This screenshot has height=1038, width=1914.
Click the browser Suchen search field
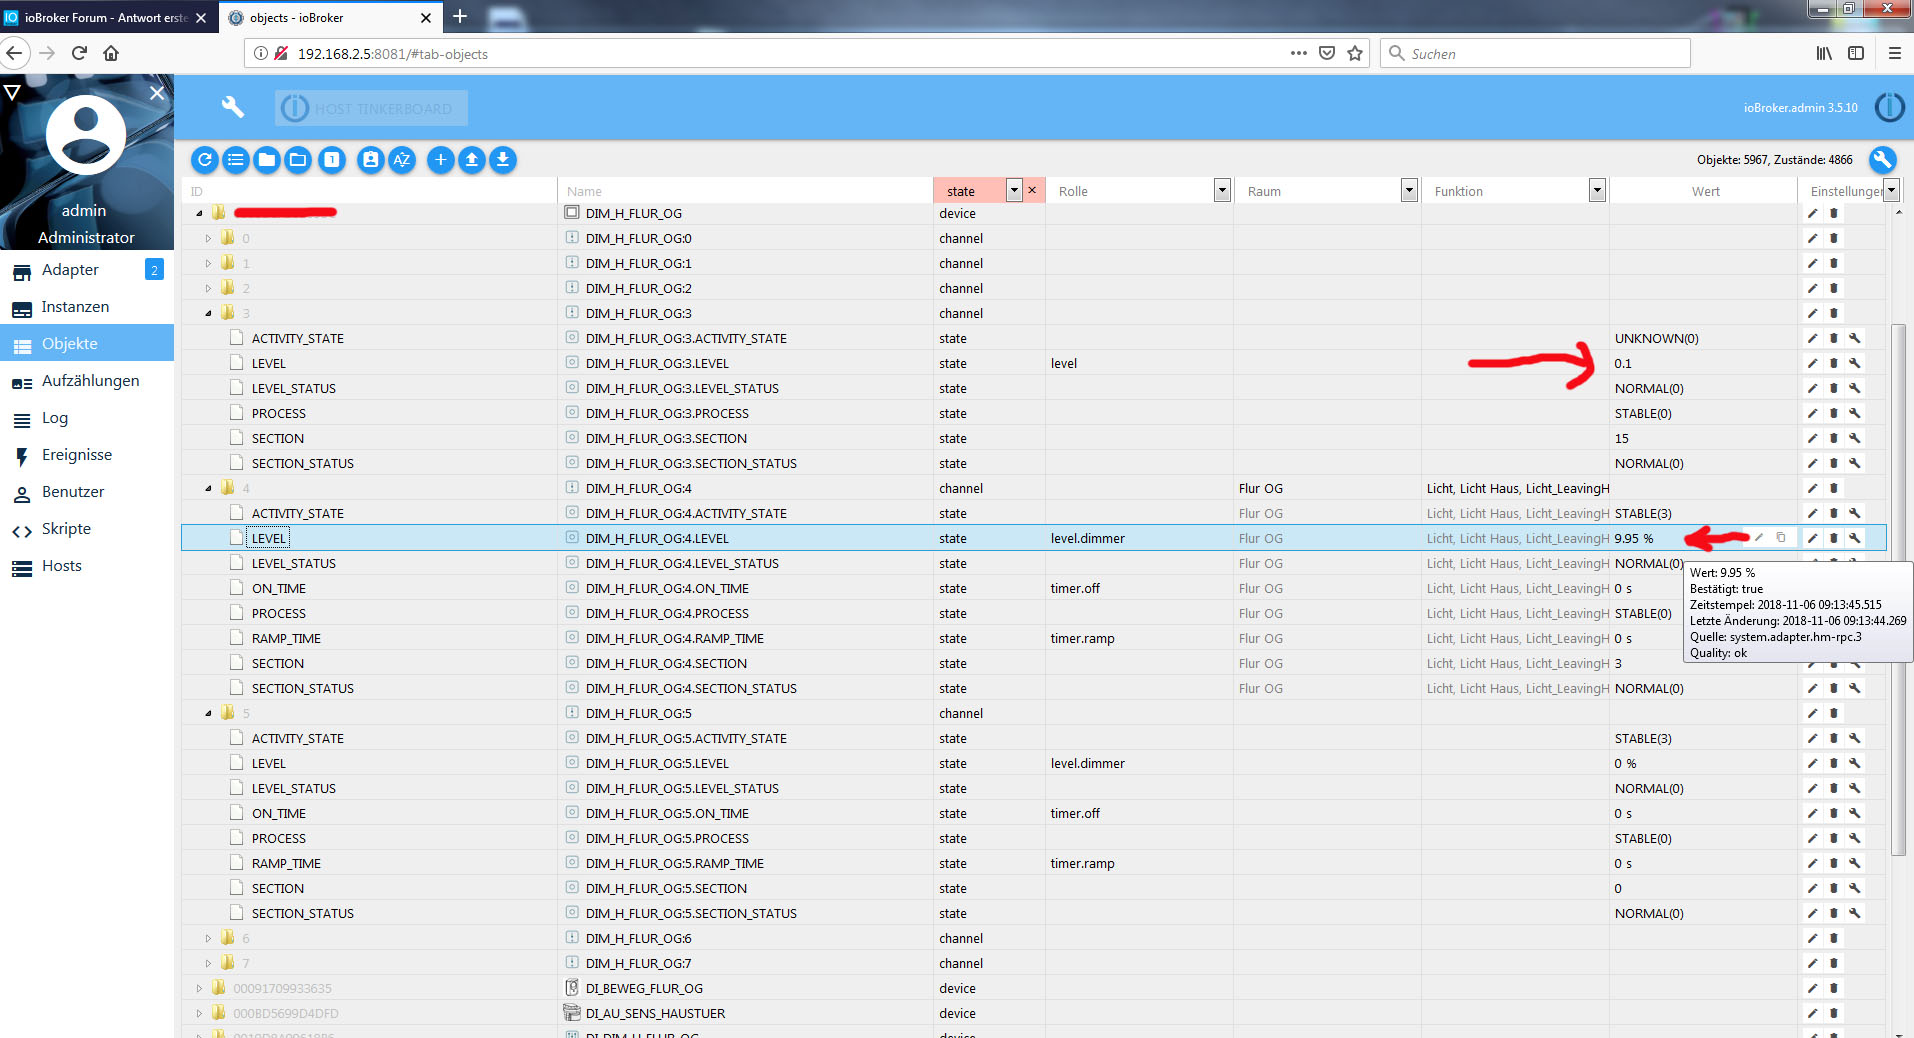[x=1535, y=53]
